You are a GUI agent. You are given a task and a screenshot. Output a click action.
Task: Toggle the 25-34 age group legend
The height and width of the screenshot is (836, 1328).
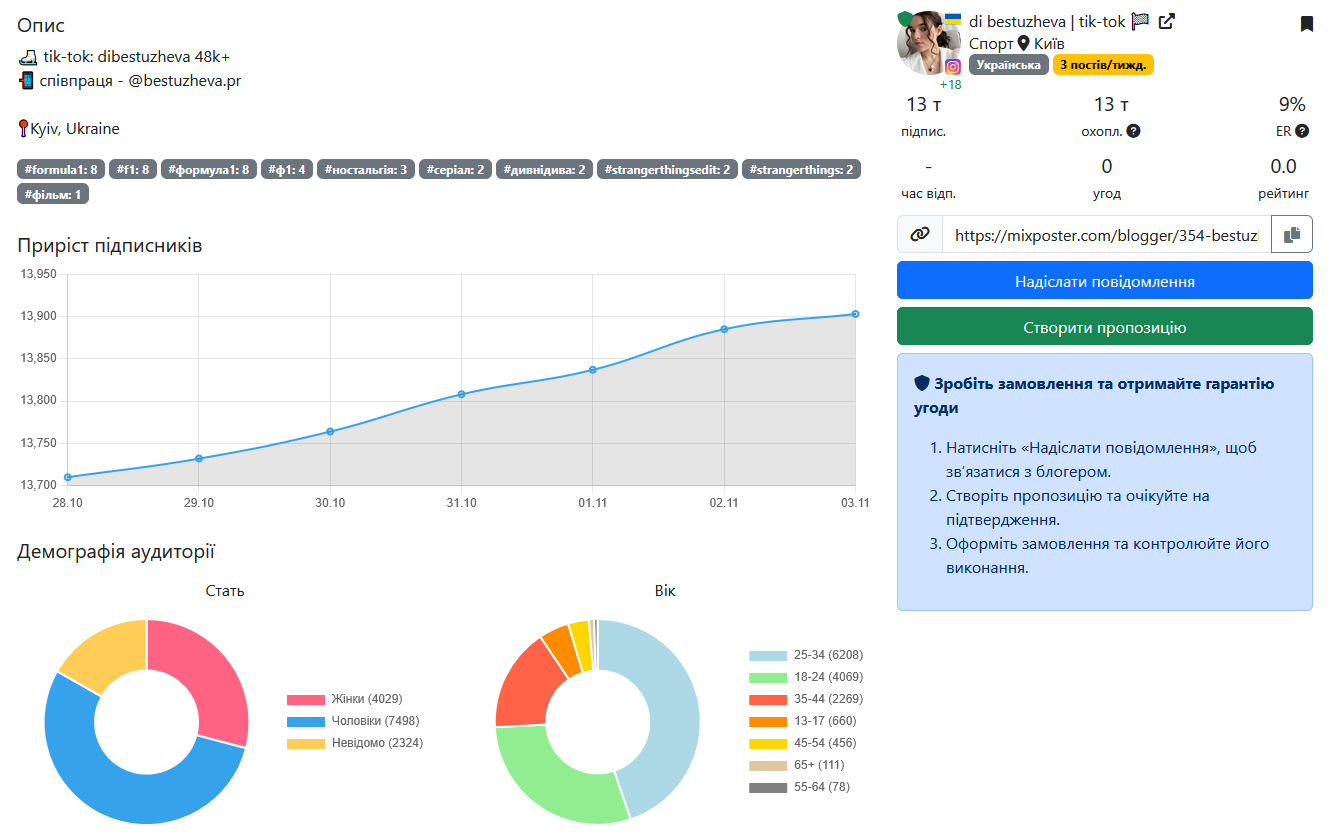805,655
